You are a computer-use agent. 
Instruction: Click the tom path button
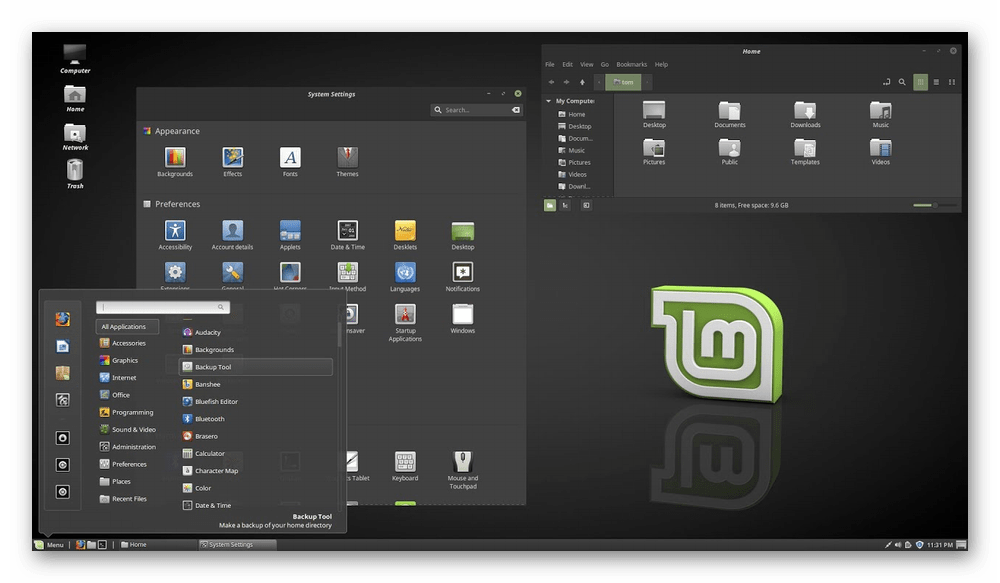[x=623, y=82]
